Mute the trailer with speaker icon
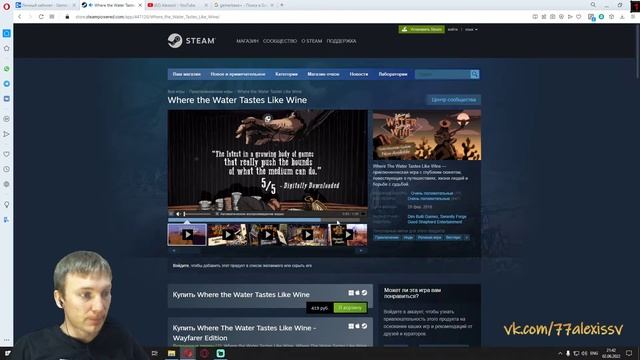The height and width of the screenshot is (360, 640). point(178,214)
